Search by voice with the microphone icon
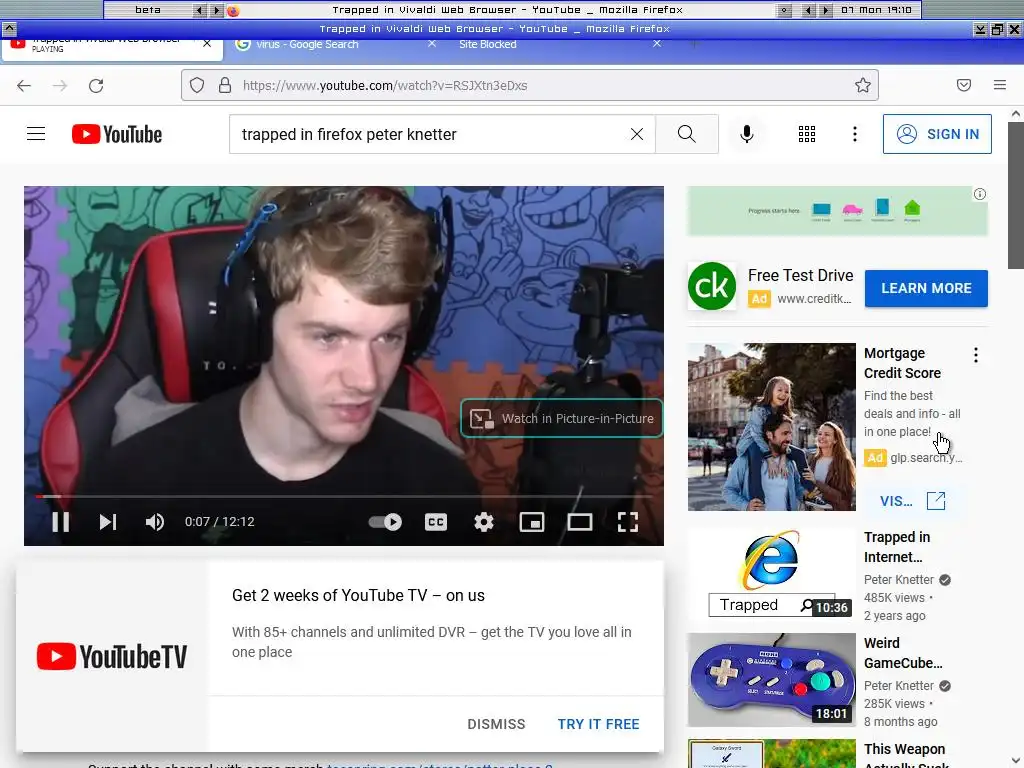 [746, 134]
